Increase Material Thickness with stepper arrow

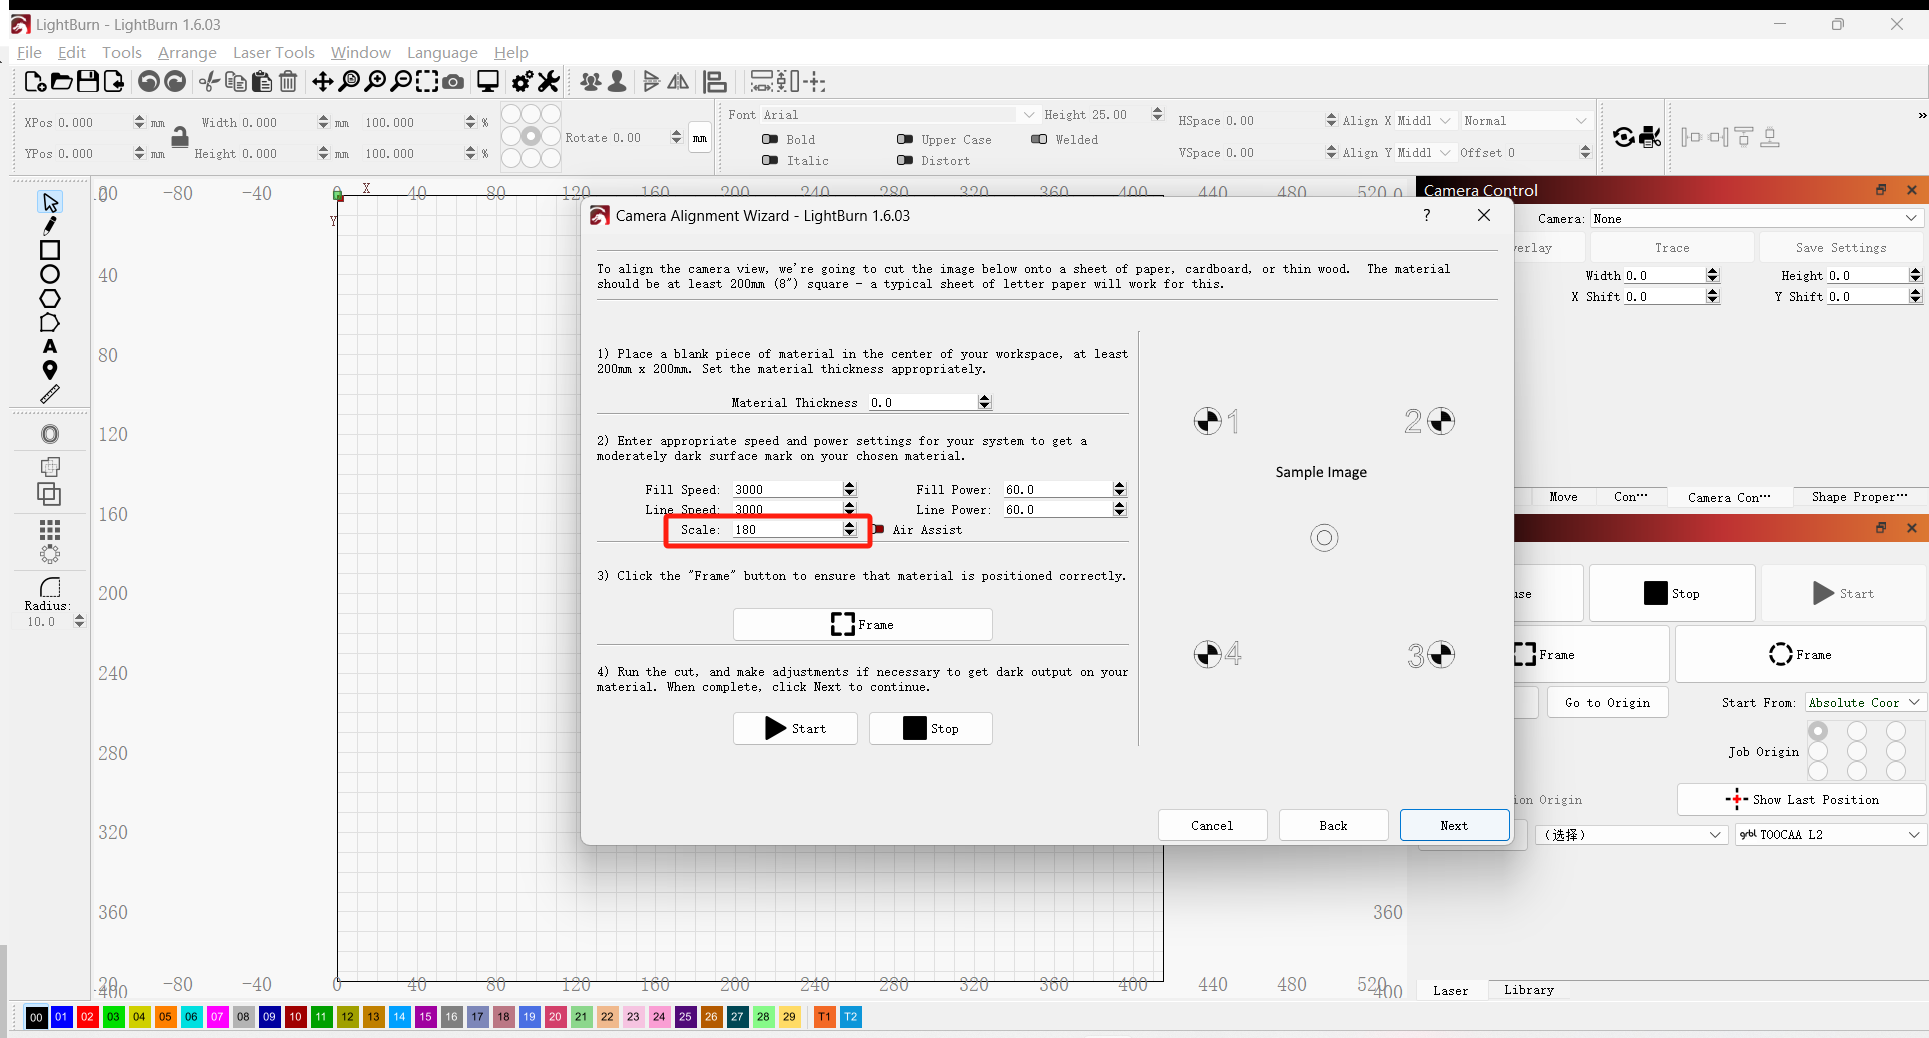point(985,398)
